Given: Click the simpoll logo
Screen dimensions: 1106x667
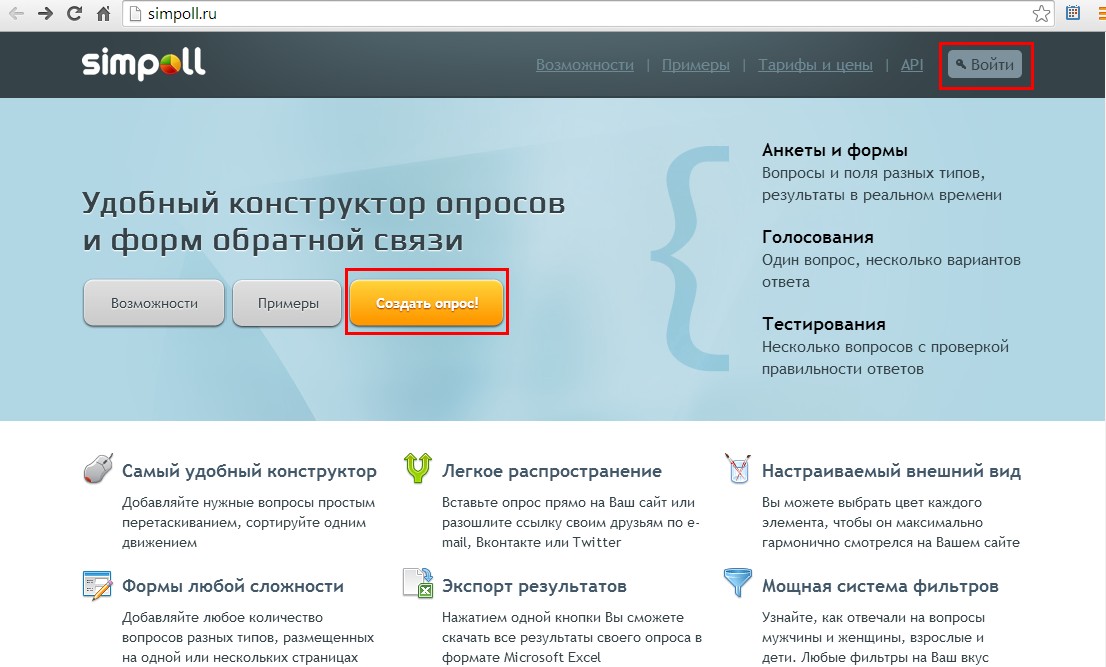Looking at the screenshot, I should [x=143, y=64].
